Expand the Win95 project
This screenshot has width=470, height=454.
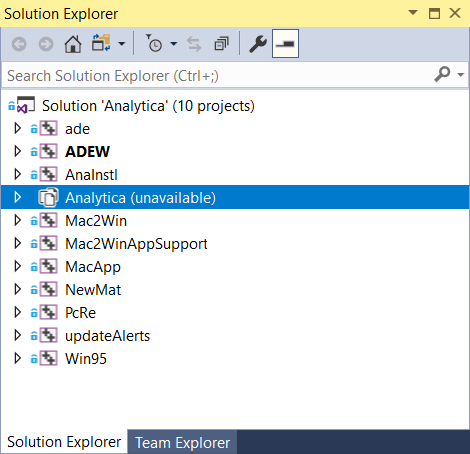pyautogui.click(x=17, y=358)
